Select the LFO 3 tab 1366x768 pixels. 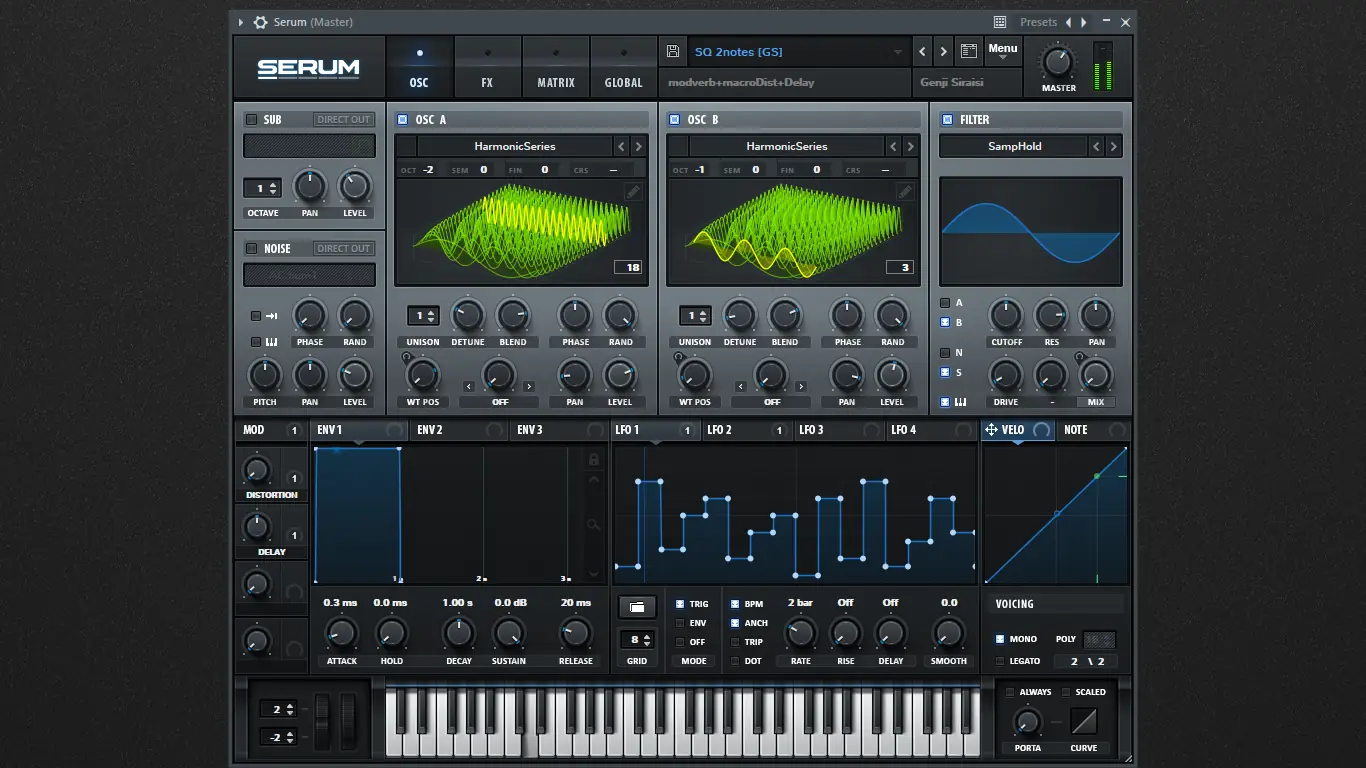coord(841,430)
